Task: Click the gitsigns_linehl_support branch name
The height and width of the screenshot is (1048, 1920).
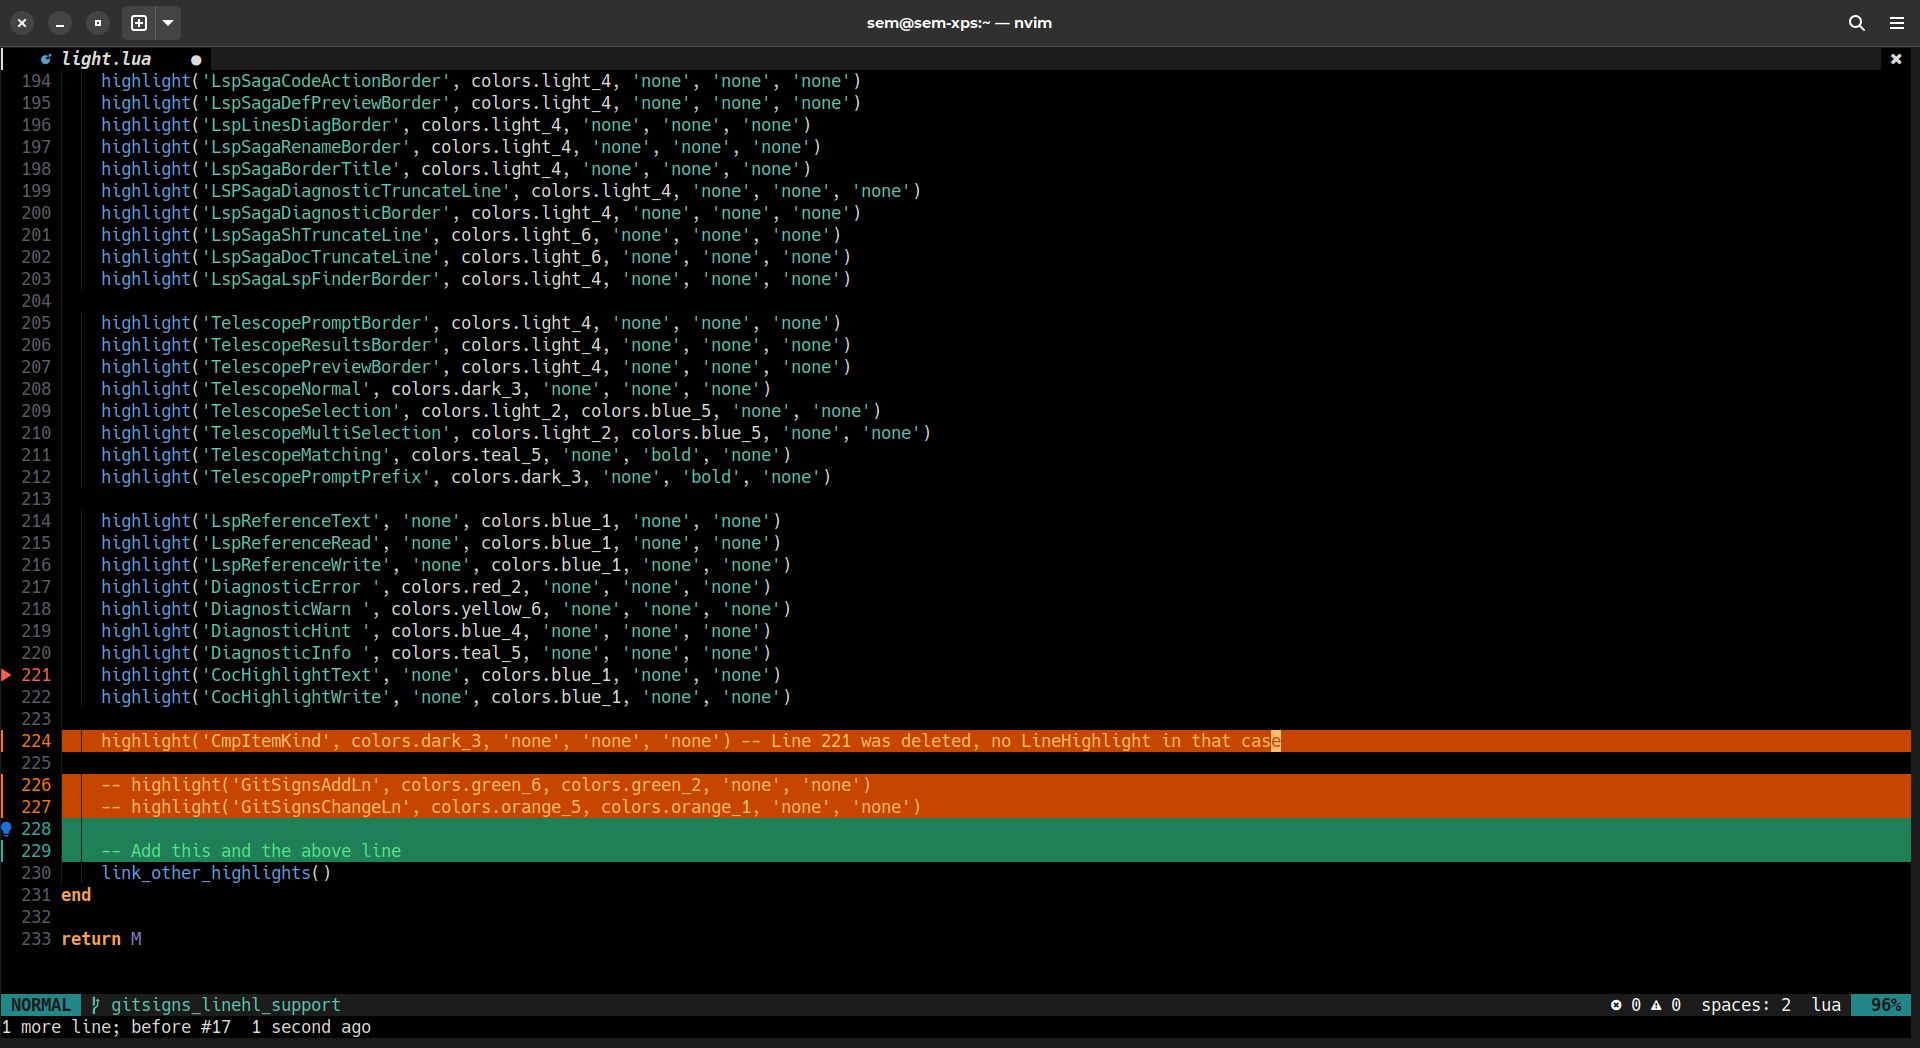Action: 226,1005
